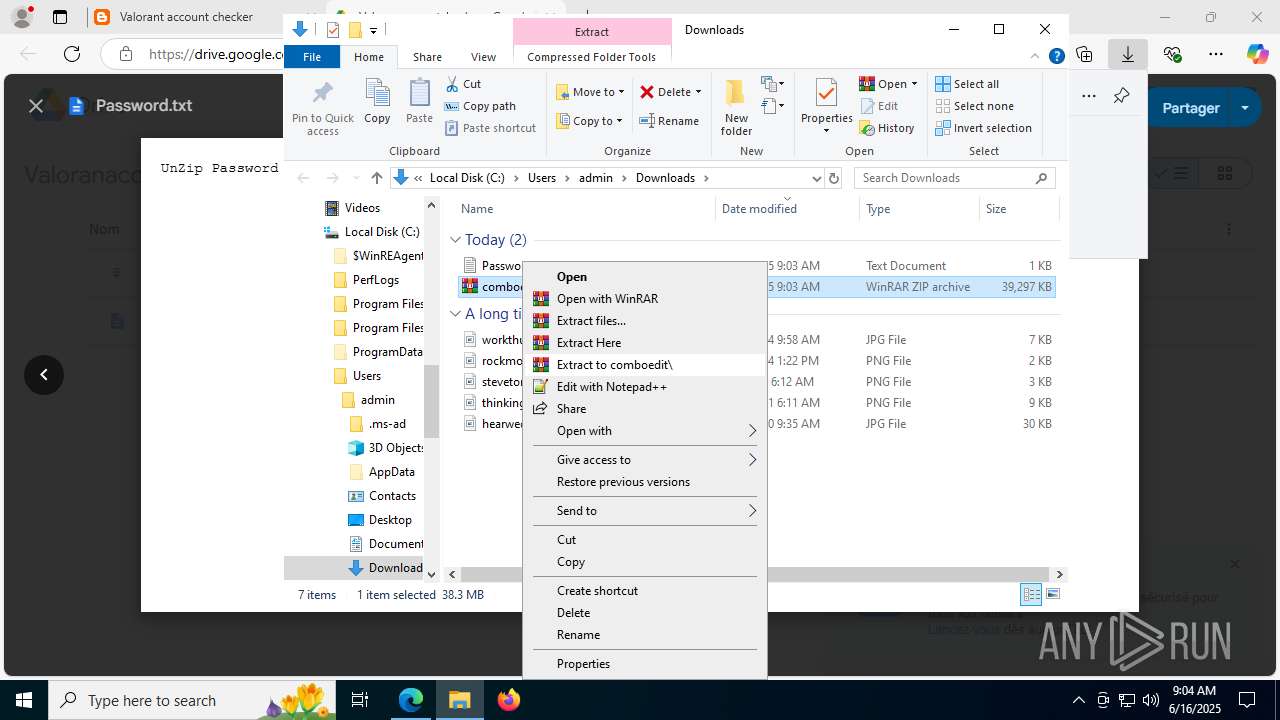Open the File ribbon tab

coord(312,57)
